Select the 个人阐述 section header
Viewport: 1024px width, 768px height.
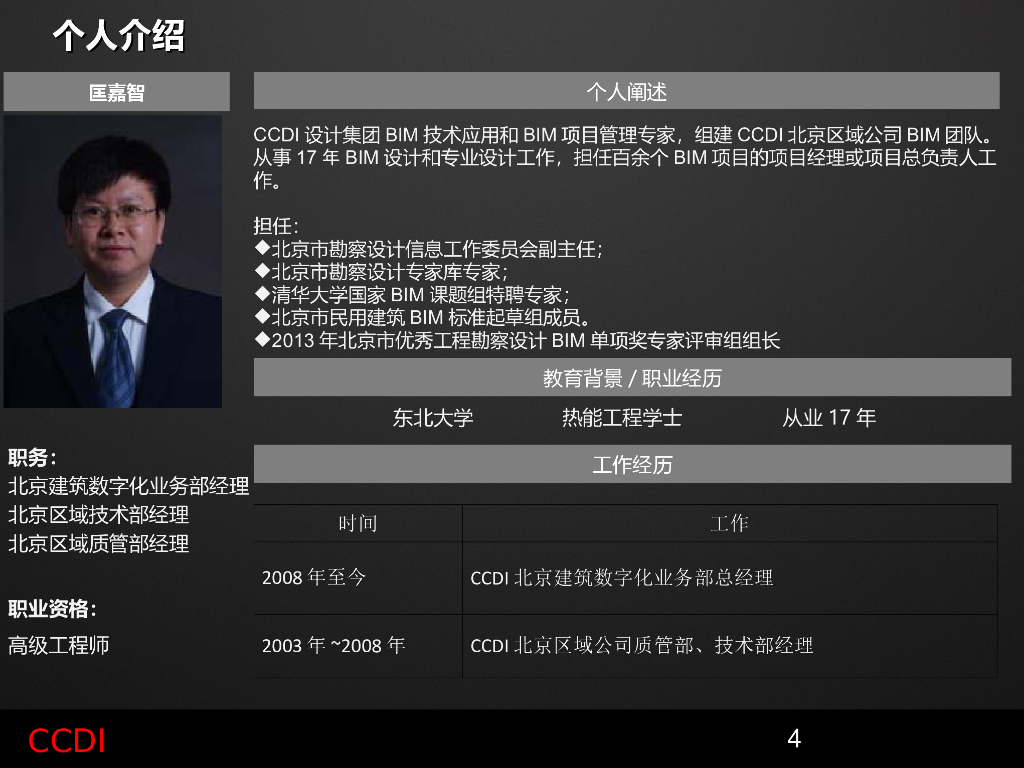point(626,91)
